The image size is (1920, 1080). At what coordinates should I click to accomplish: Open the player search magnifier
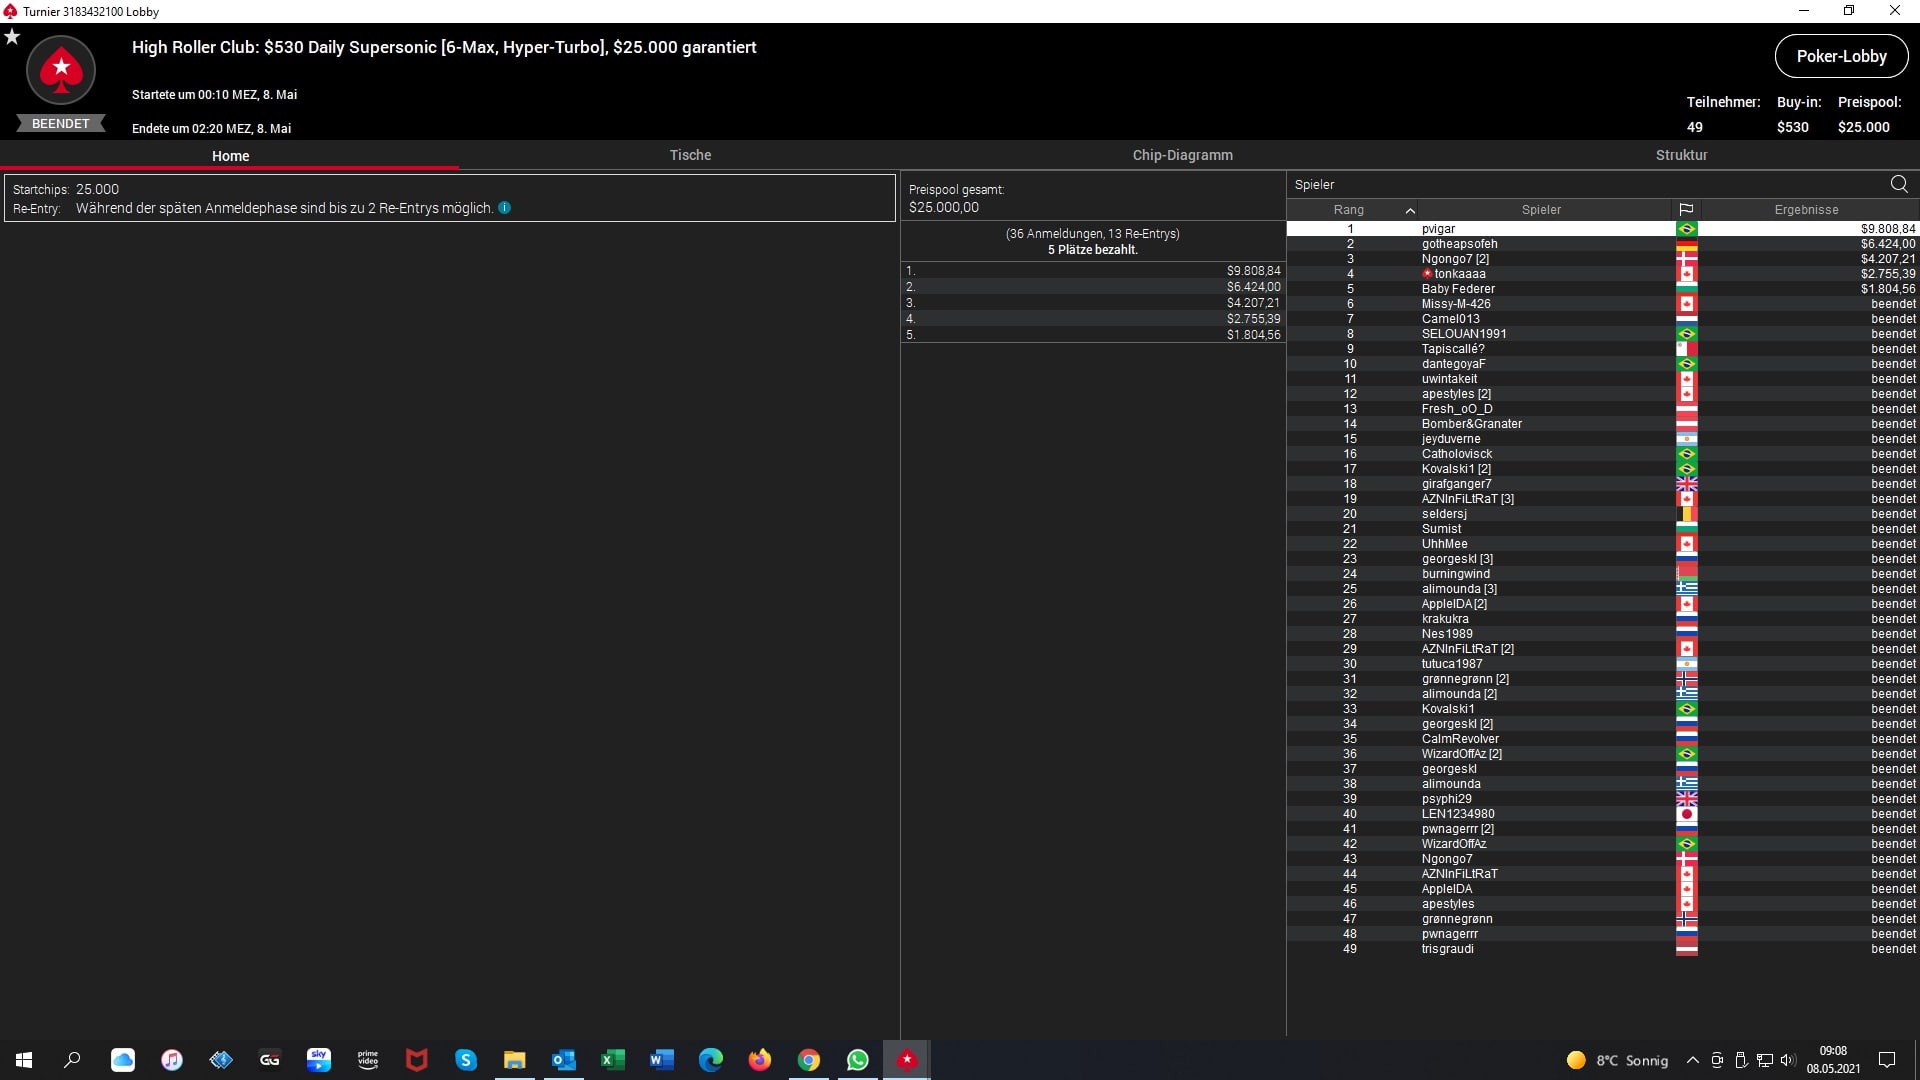tap(1899, 184)
